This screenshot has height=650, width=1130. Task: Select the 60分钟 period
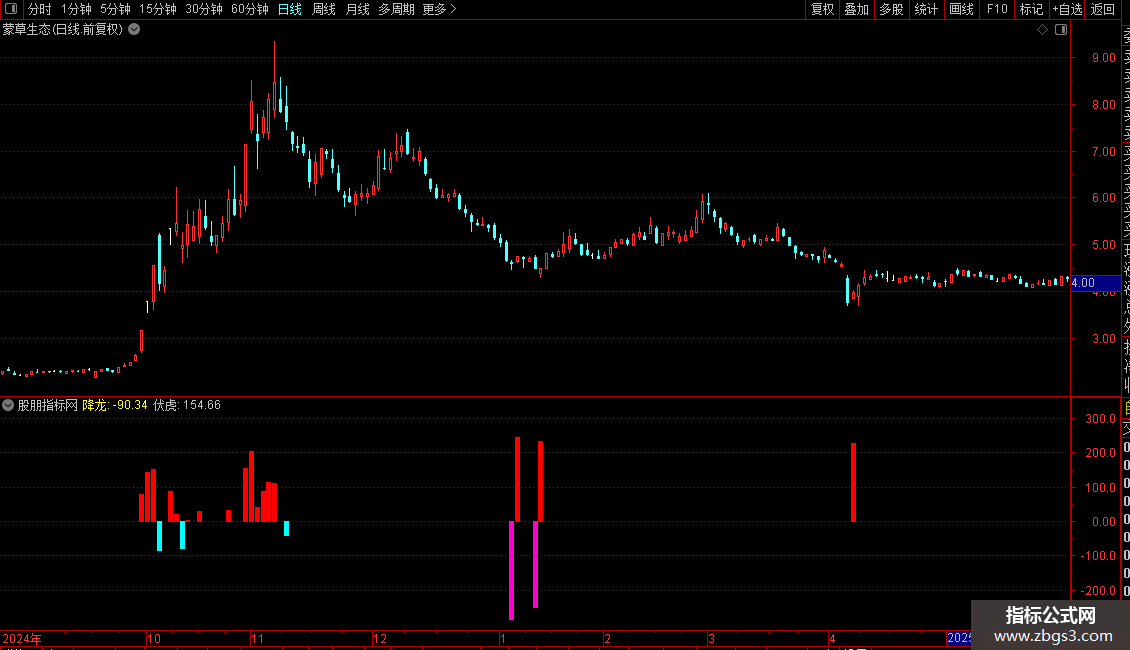tap(250, 9)
